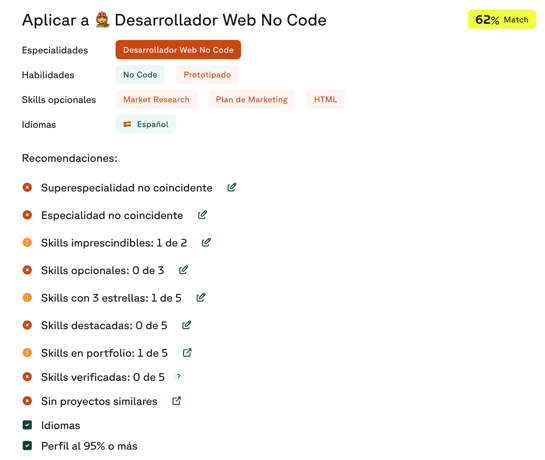The image size is (545, 460).
Task: Click the No Code skill chip
Action: coord(140,74)
